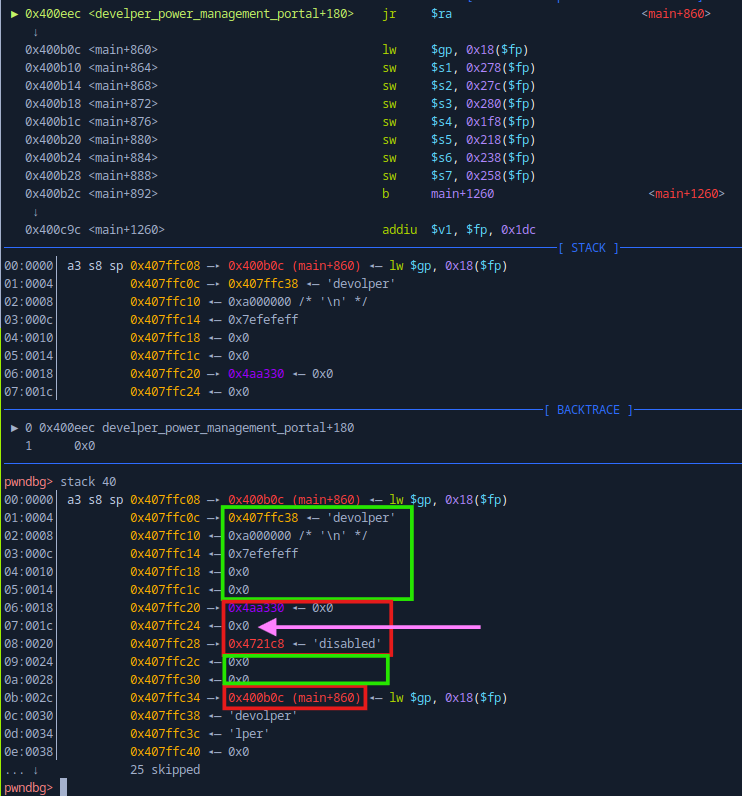Select the STACK section header
Viewport: 742px width, 796px height.
(x=588, y=248)
